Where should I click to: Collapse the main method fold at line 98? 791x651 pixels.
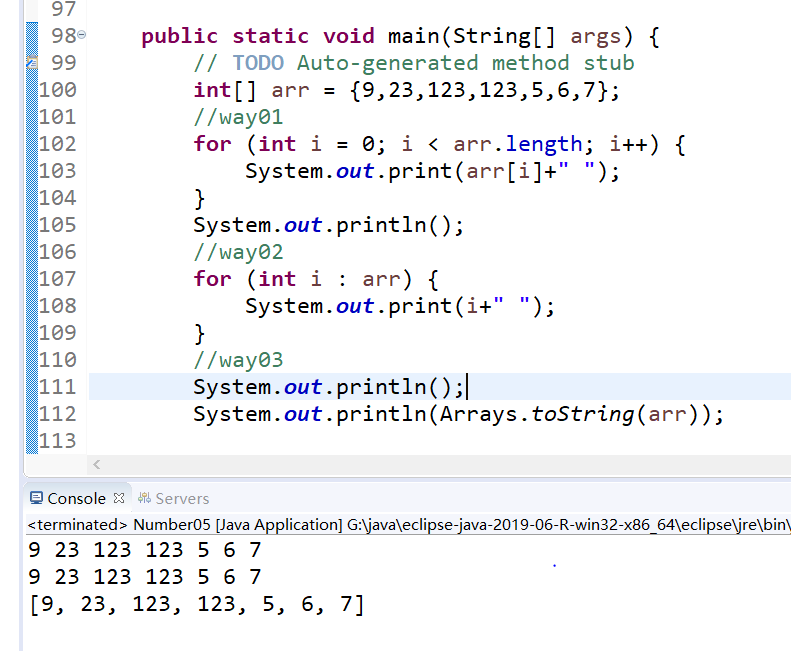82,36
